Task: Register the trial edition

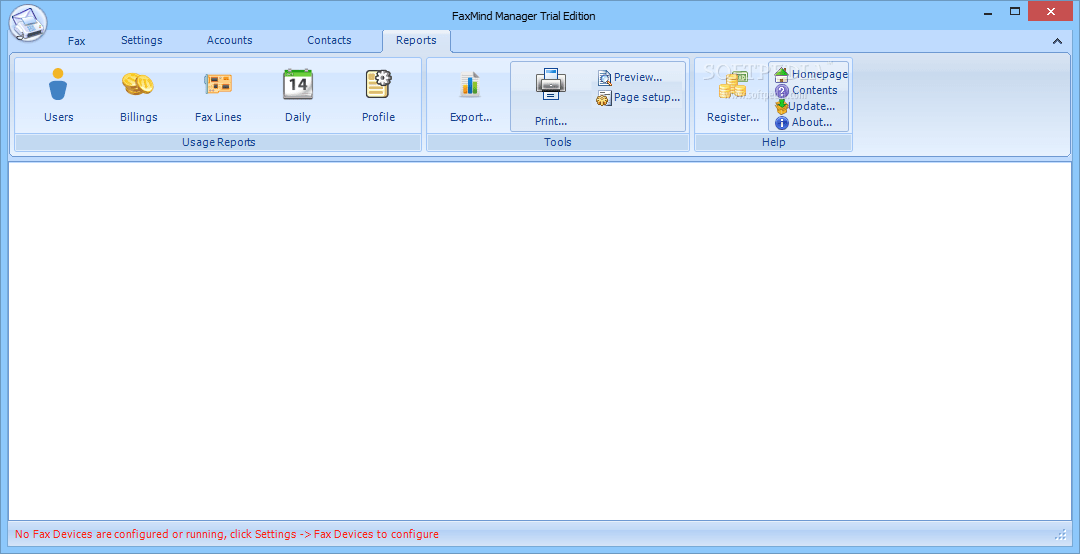Action: click(x=733, y=96)
